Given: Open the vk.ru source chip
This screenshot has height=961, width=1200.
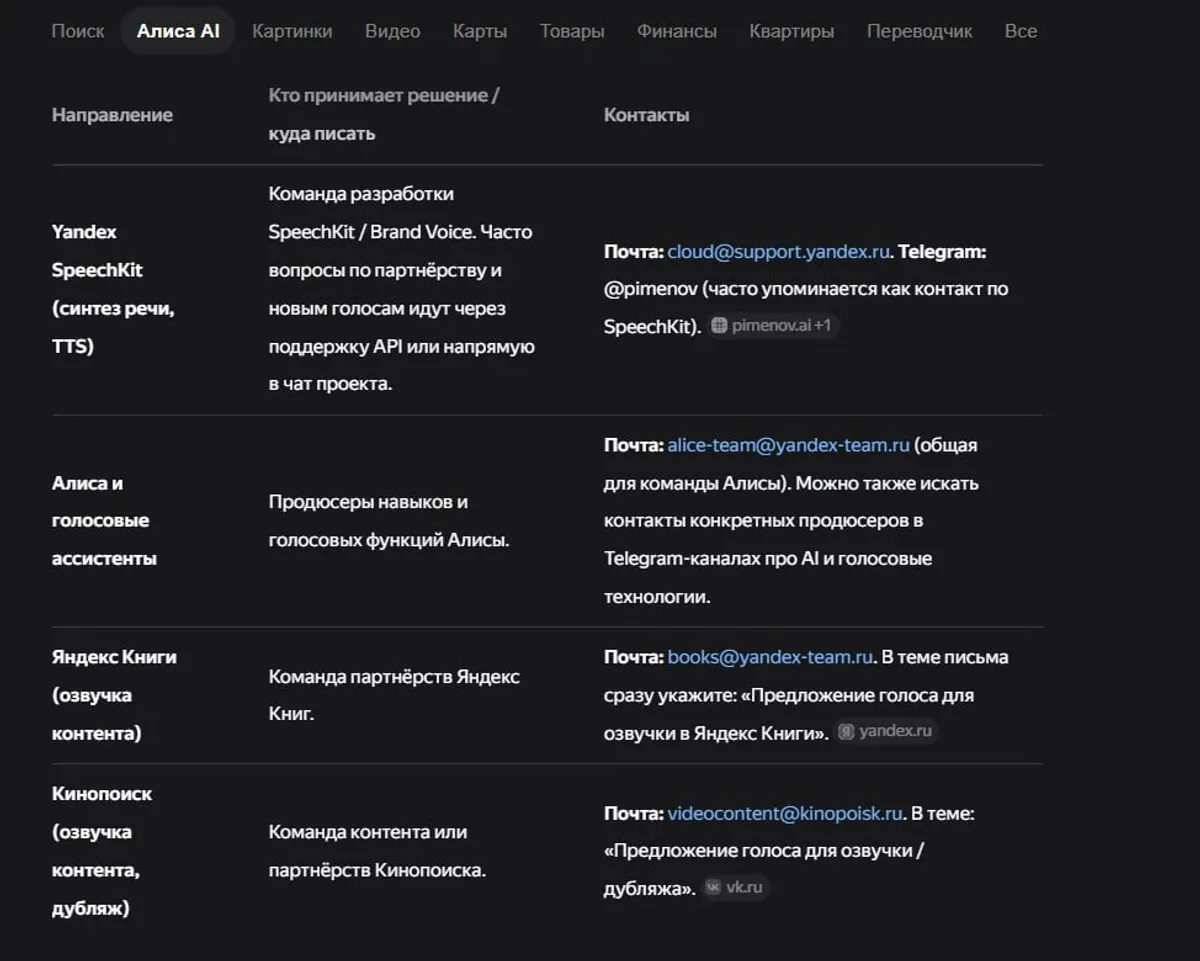Looking at the screenshot, I should [736, 887].
